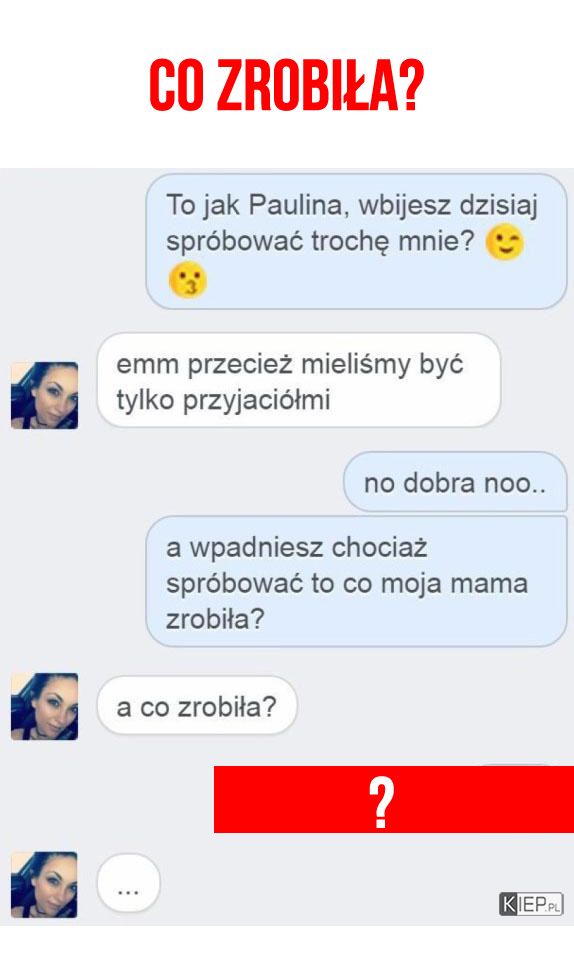Click 'spróbować trochę mnie?' text
Screen dimensions: 574x958
point(320,242)
